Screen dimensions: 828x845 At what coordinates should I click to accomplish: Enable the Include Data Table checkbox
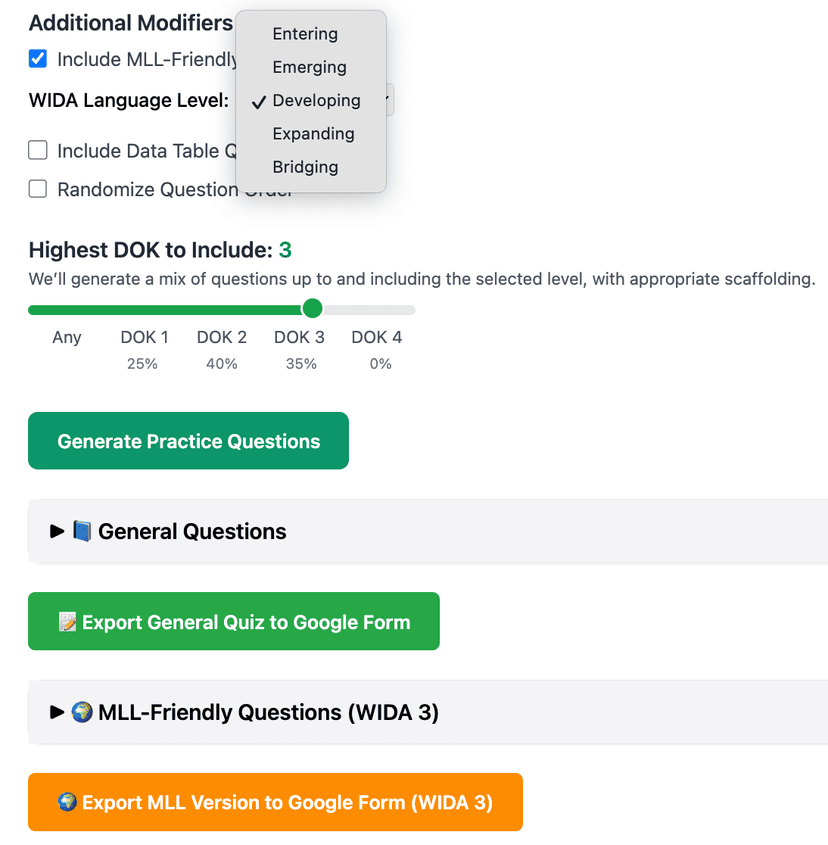[x=38, y=151]
